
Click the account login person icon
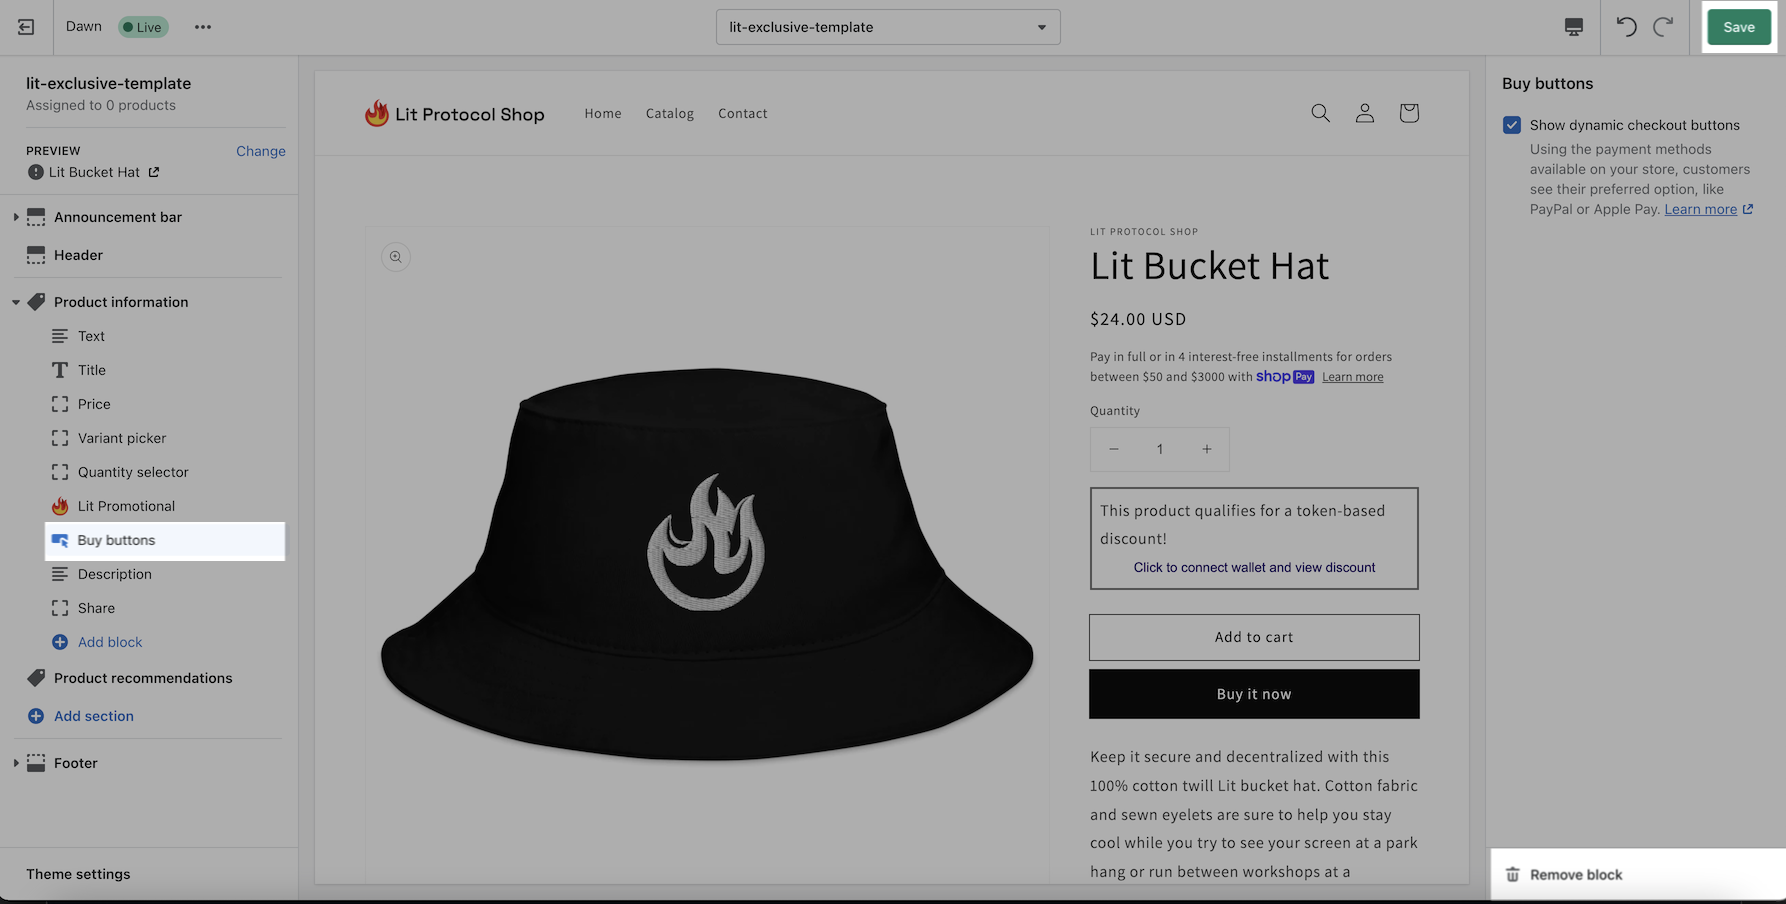pyautogui.click(x=1364, y=113)
